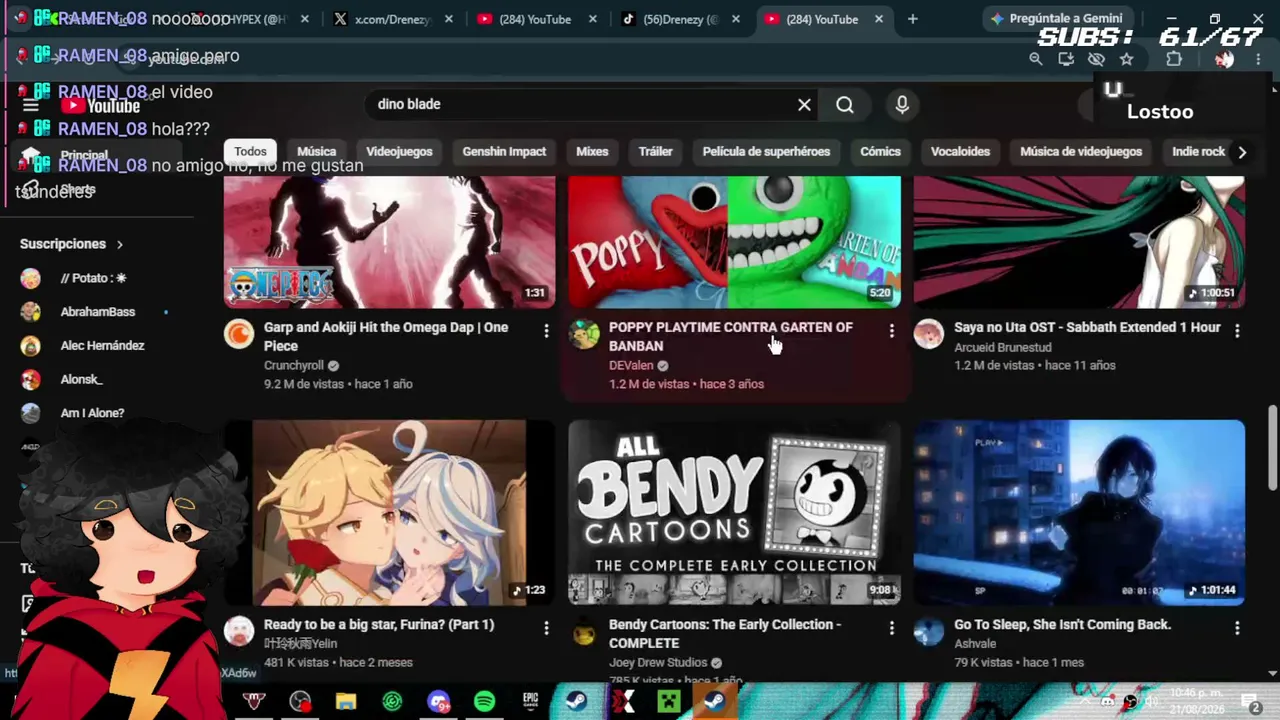Open POPPY PLAYTIME CONTRA GARTEN OF BANBAN title

pos(731,336)
